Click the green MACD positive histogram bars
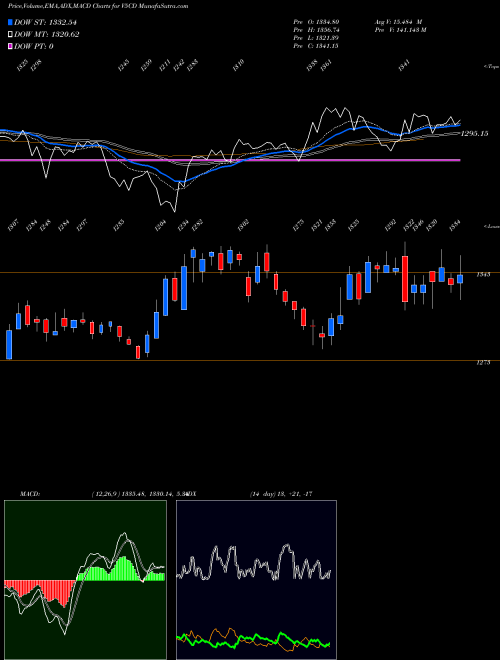 pos(121,570)
